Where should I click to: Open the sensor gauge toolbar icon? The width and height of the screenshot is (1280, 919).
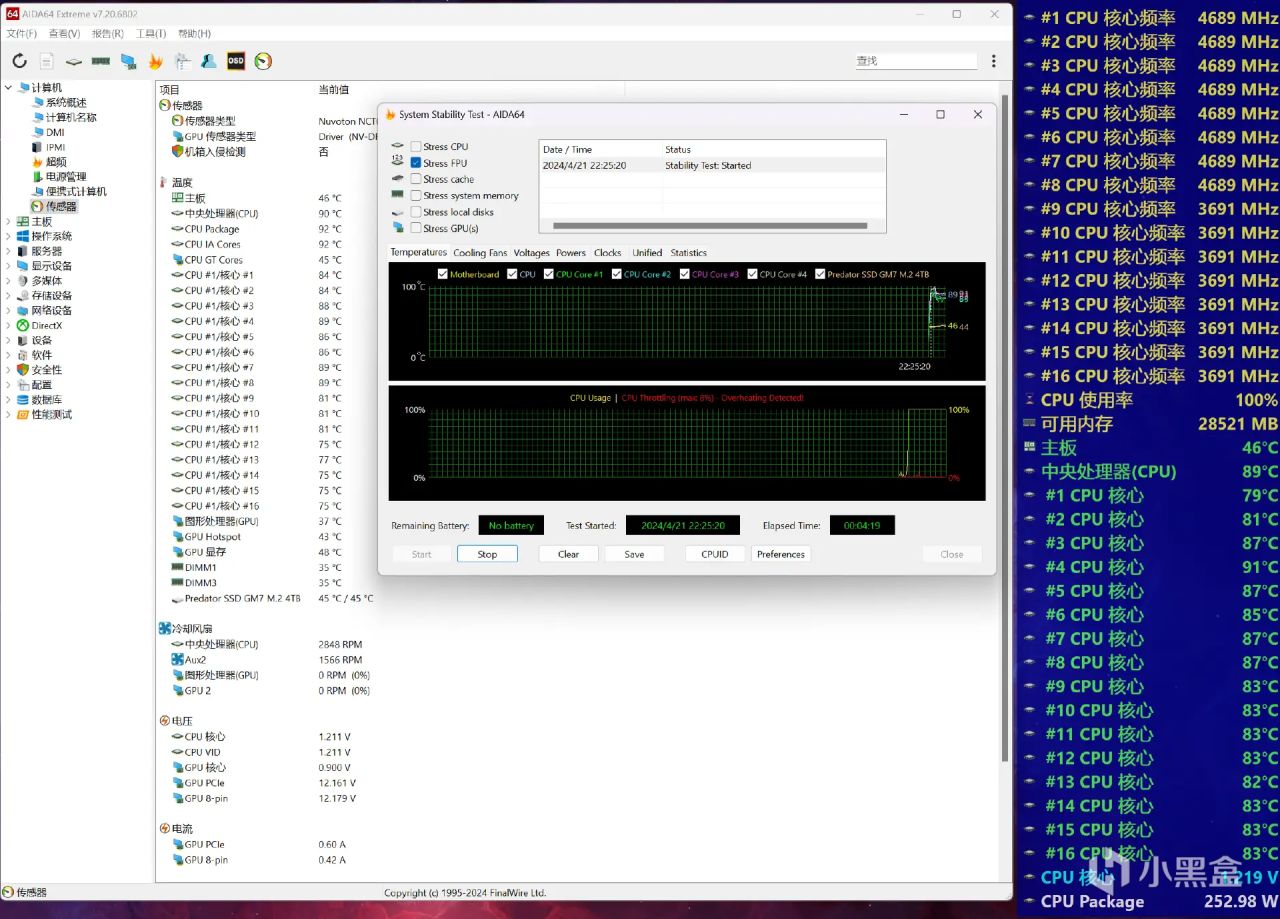263,61
